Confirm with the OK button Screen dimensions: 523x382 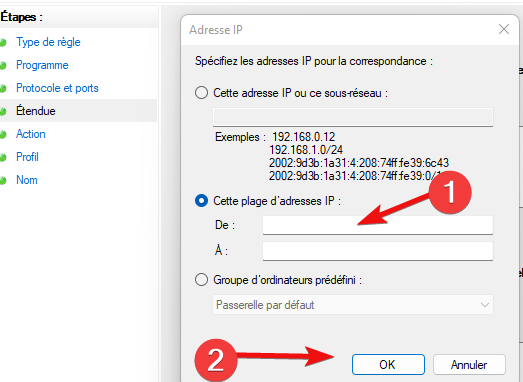pyautogui.click(x=388, y=365)
